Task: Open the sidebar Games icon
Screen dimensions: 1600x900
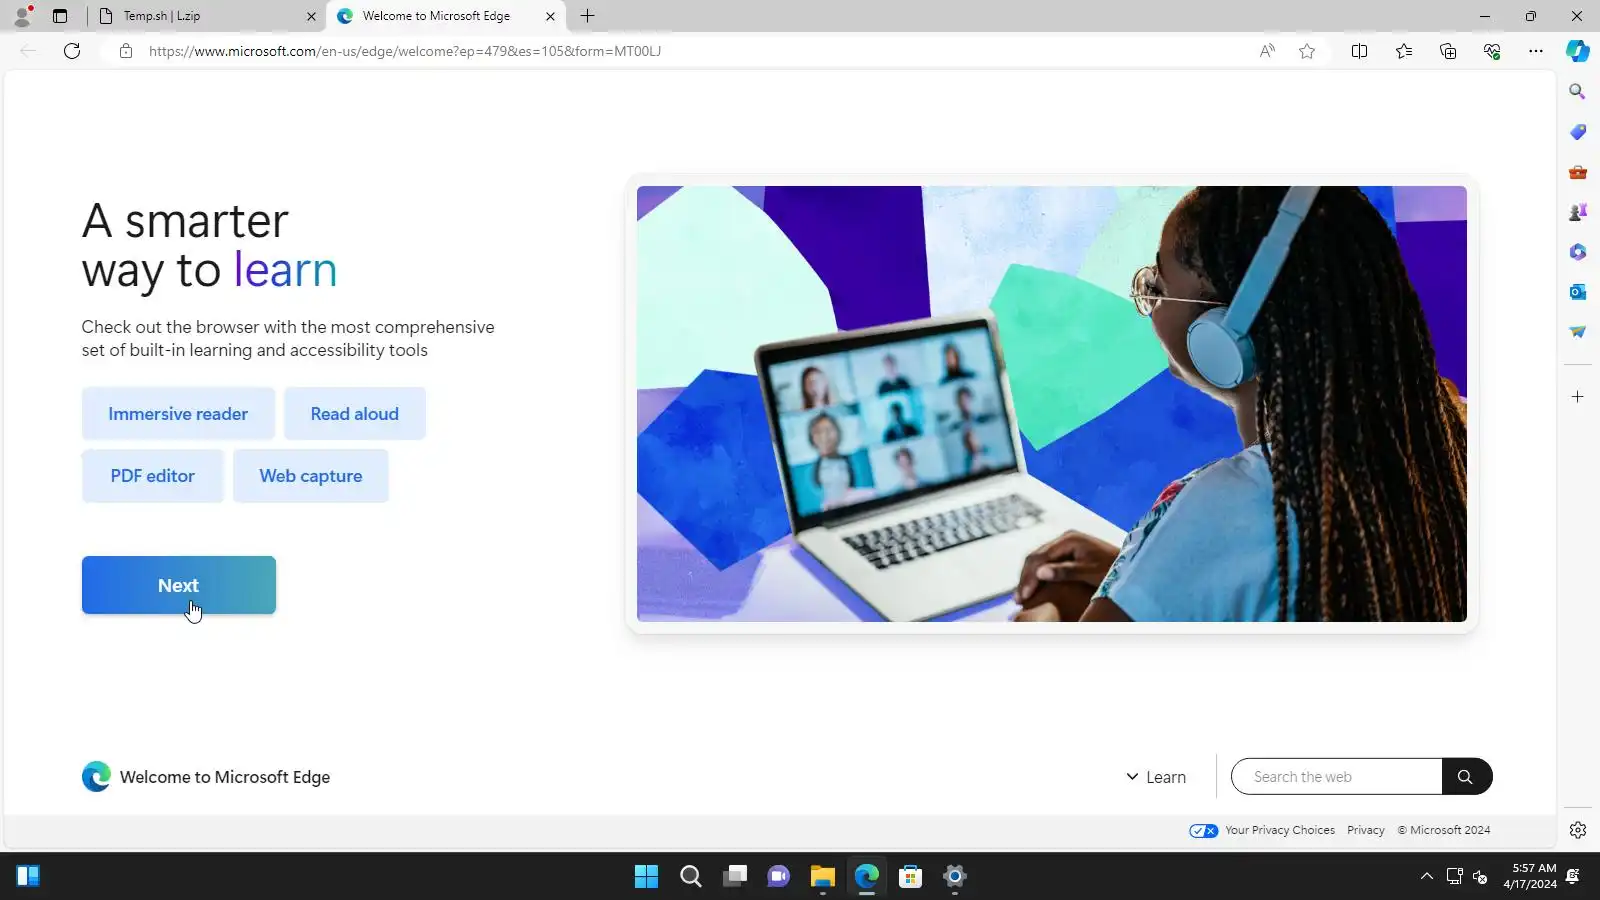Action: (1578, 212)
